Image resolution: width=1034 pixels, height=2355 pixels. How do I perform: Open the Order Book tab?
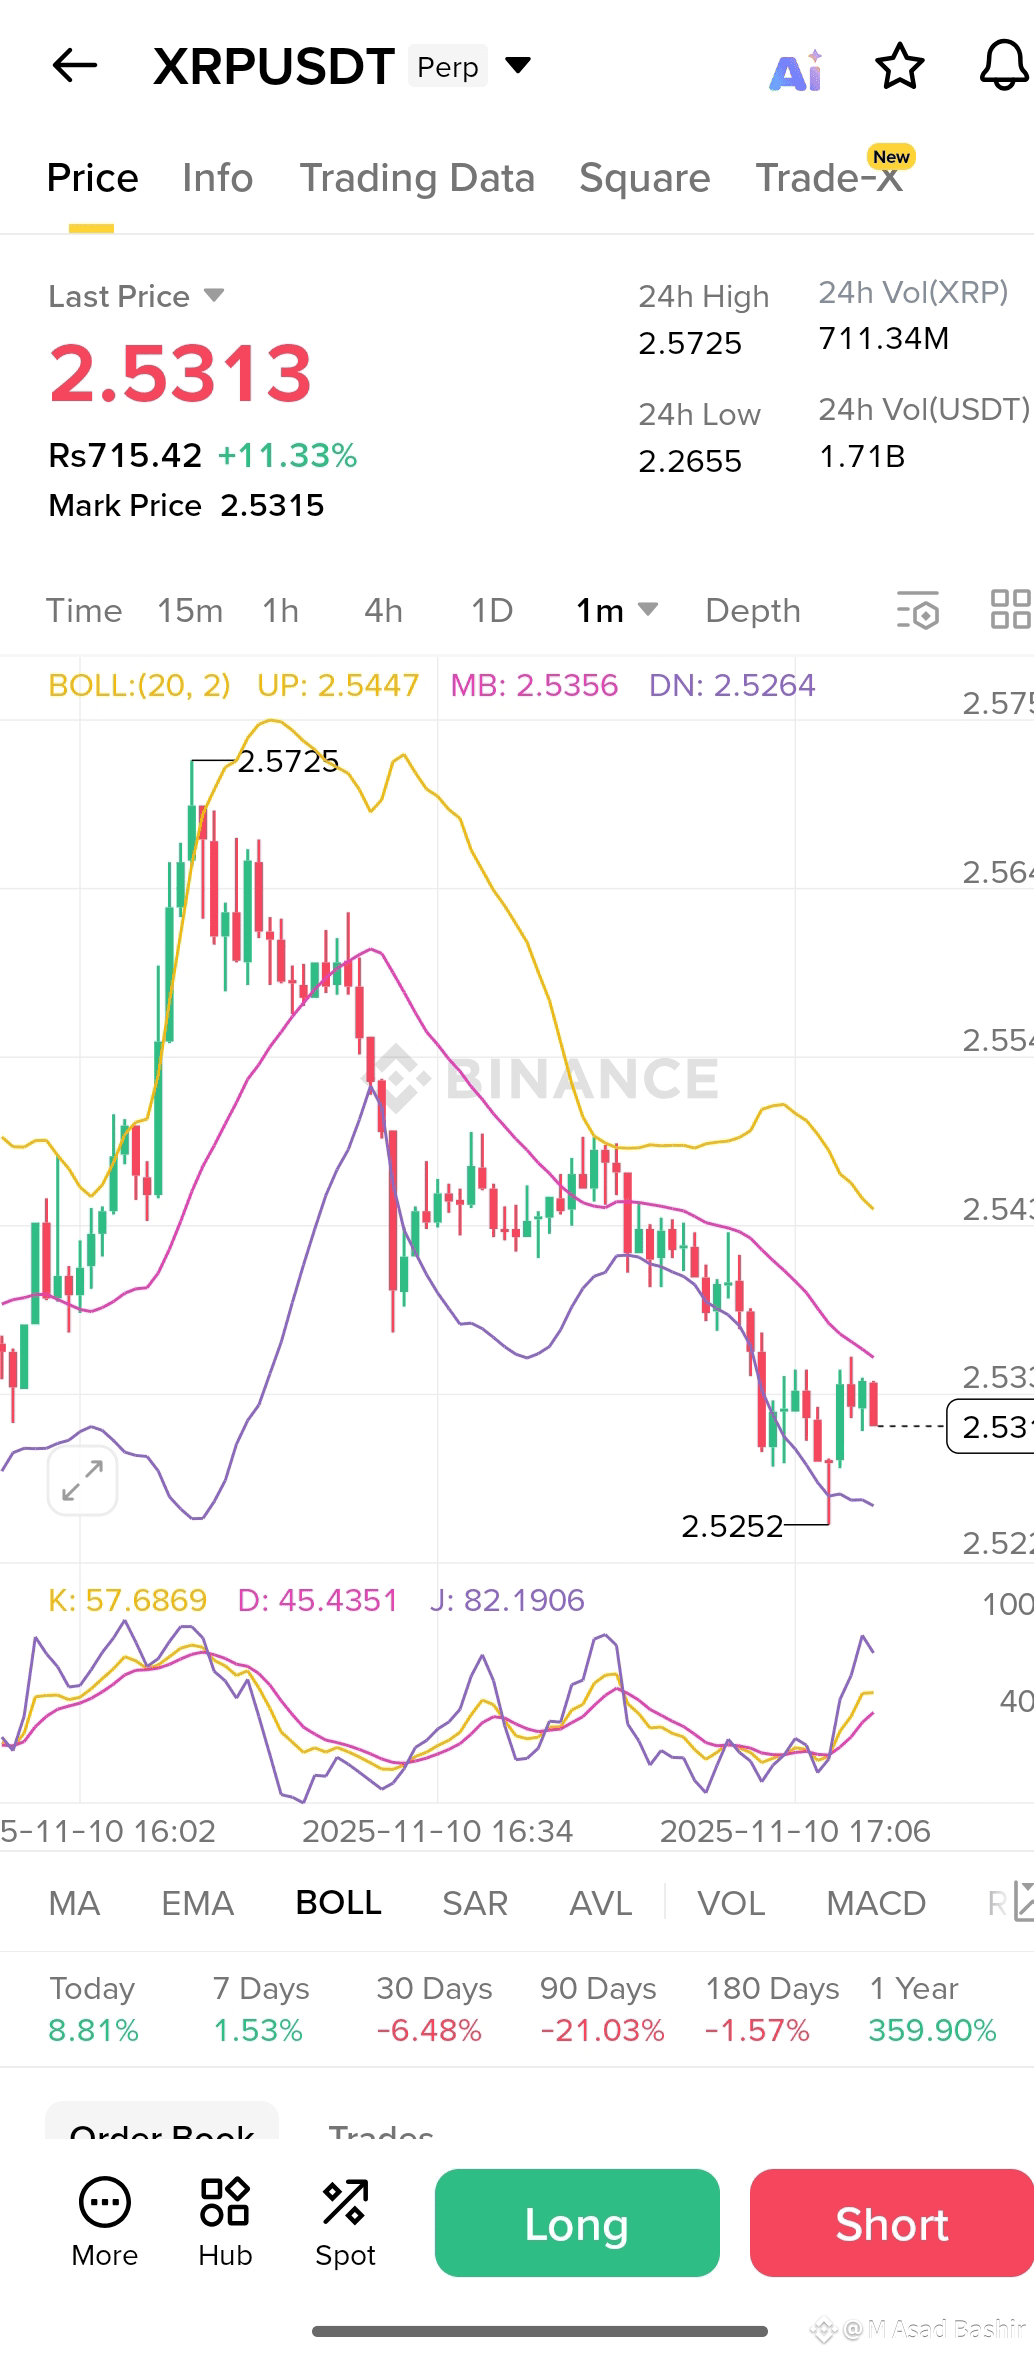coord(162,2124)
